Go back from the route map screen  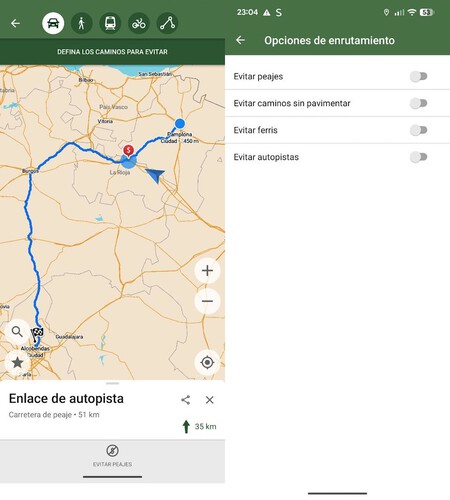pyautogui.click(x=15, y=23)
